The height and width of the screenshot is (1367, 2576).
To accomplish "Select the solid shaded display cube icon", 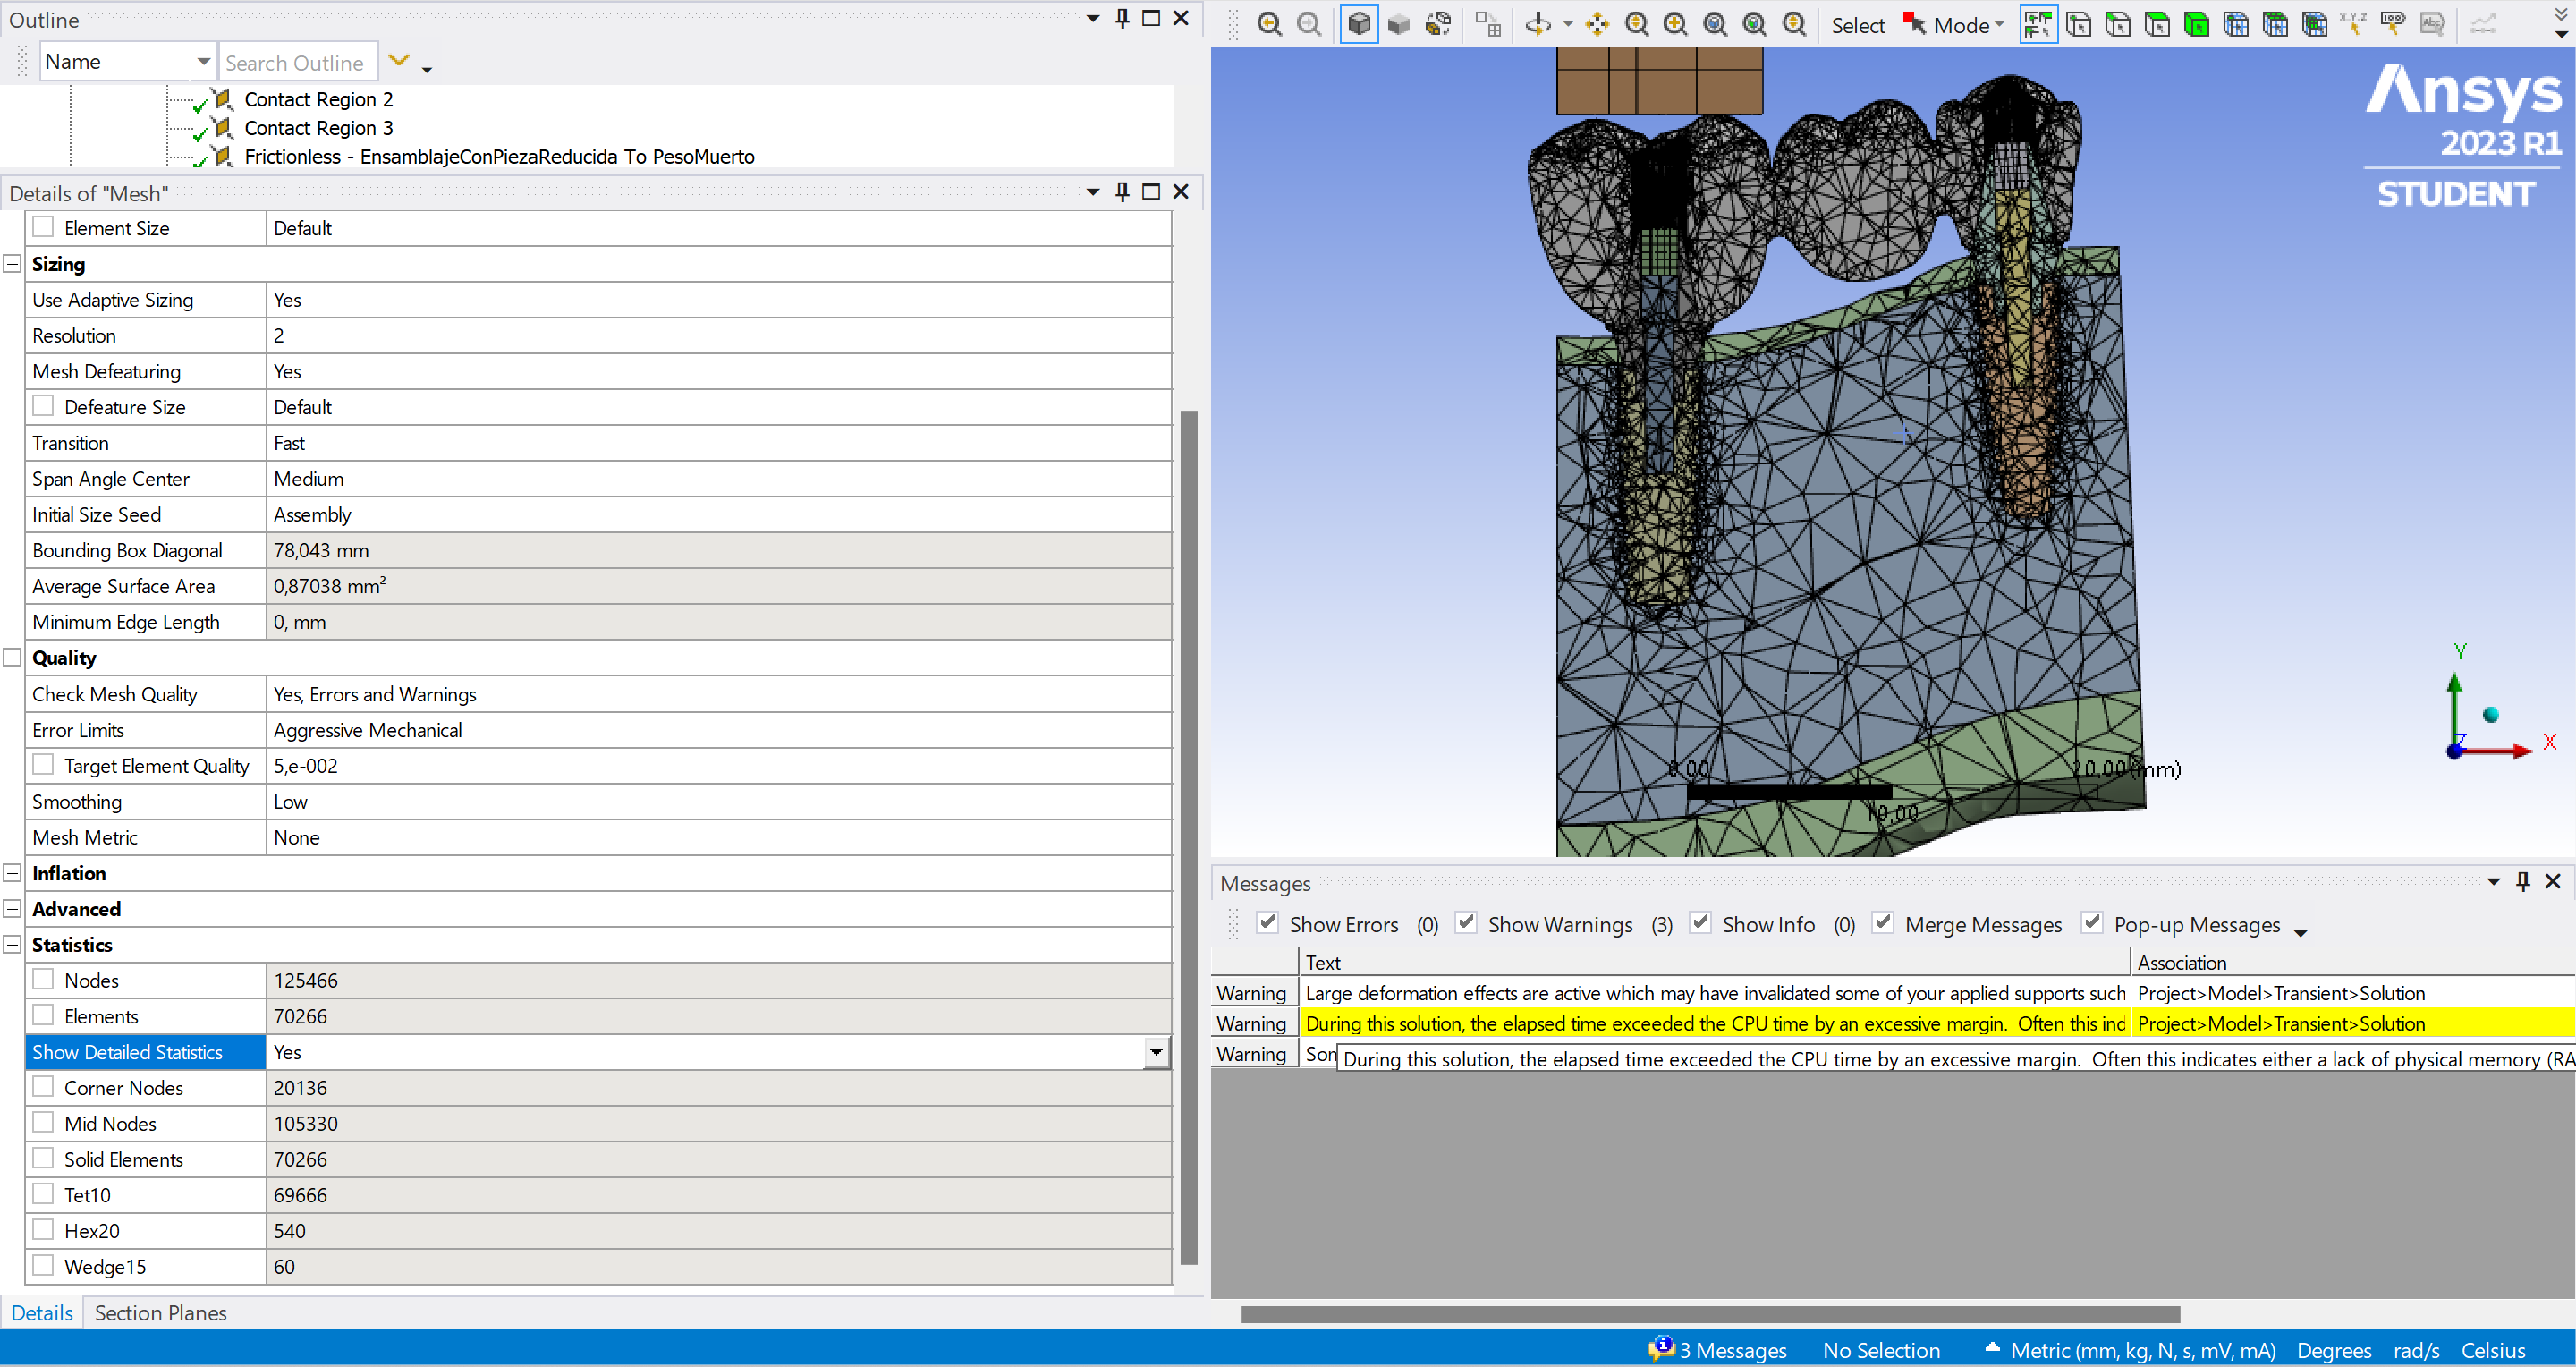I will click(1398, 24).
